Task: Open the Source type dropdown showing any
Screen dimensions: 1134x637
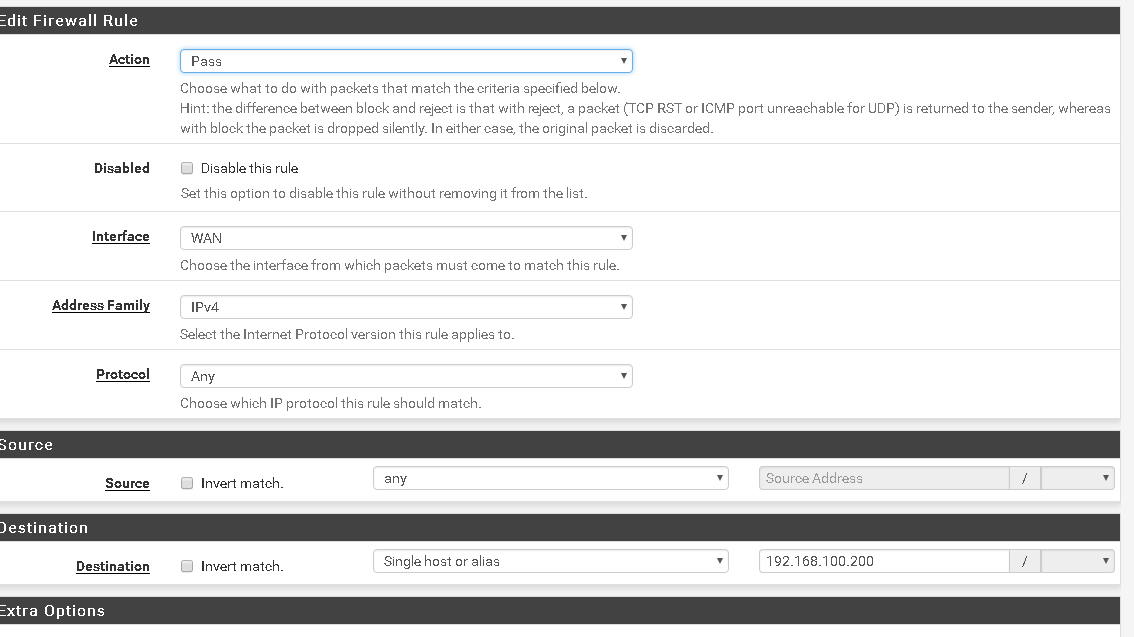Action: [x=550, y=478]
